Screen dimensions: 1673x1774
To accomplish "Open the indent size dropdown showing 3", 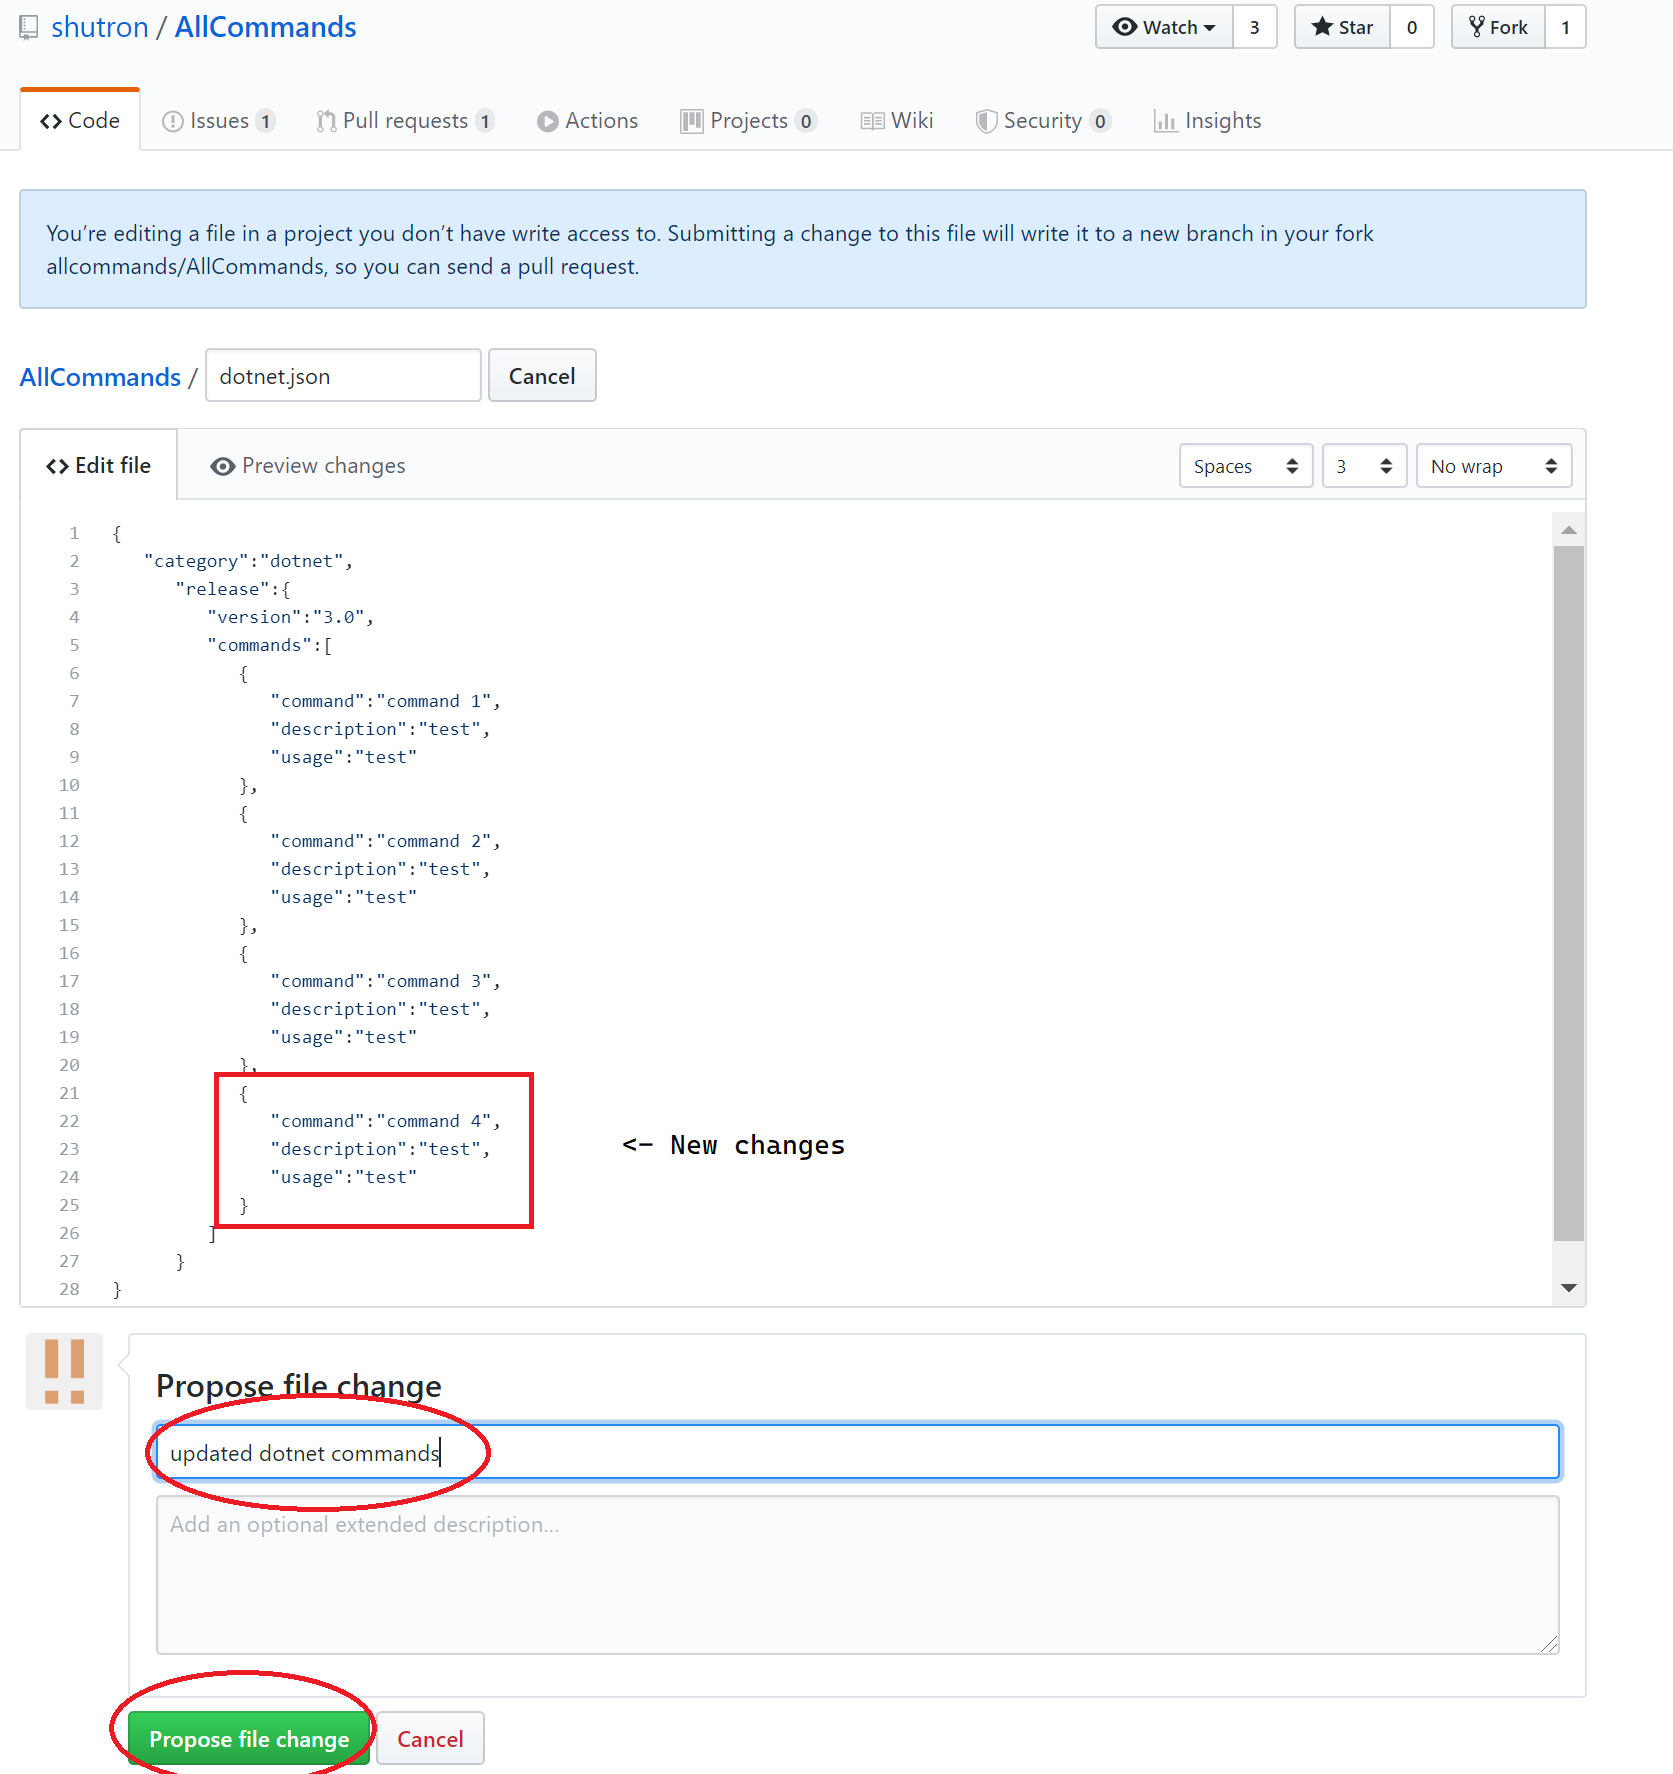I will click(x=1364, y=466).
